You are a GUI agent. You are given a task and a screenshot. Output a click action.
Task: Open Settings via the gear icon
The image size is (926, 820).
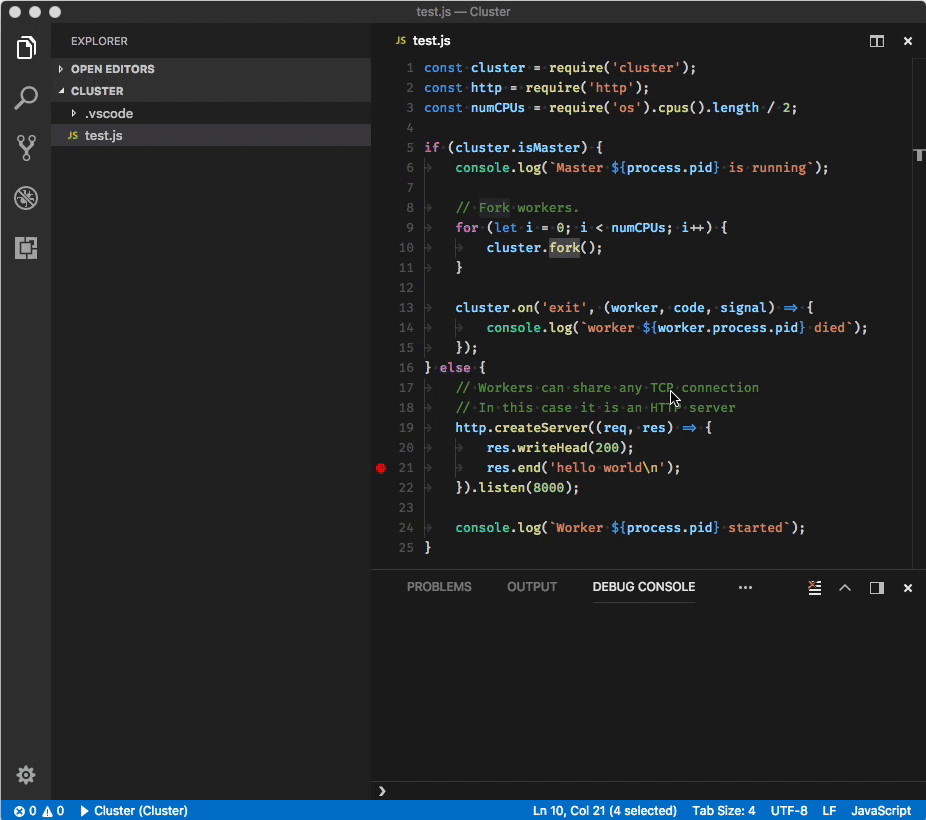tap(25, 775)
